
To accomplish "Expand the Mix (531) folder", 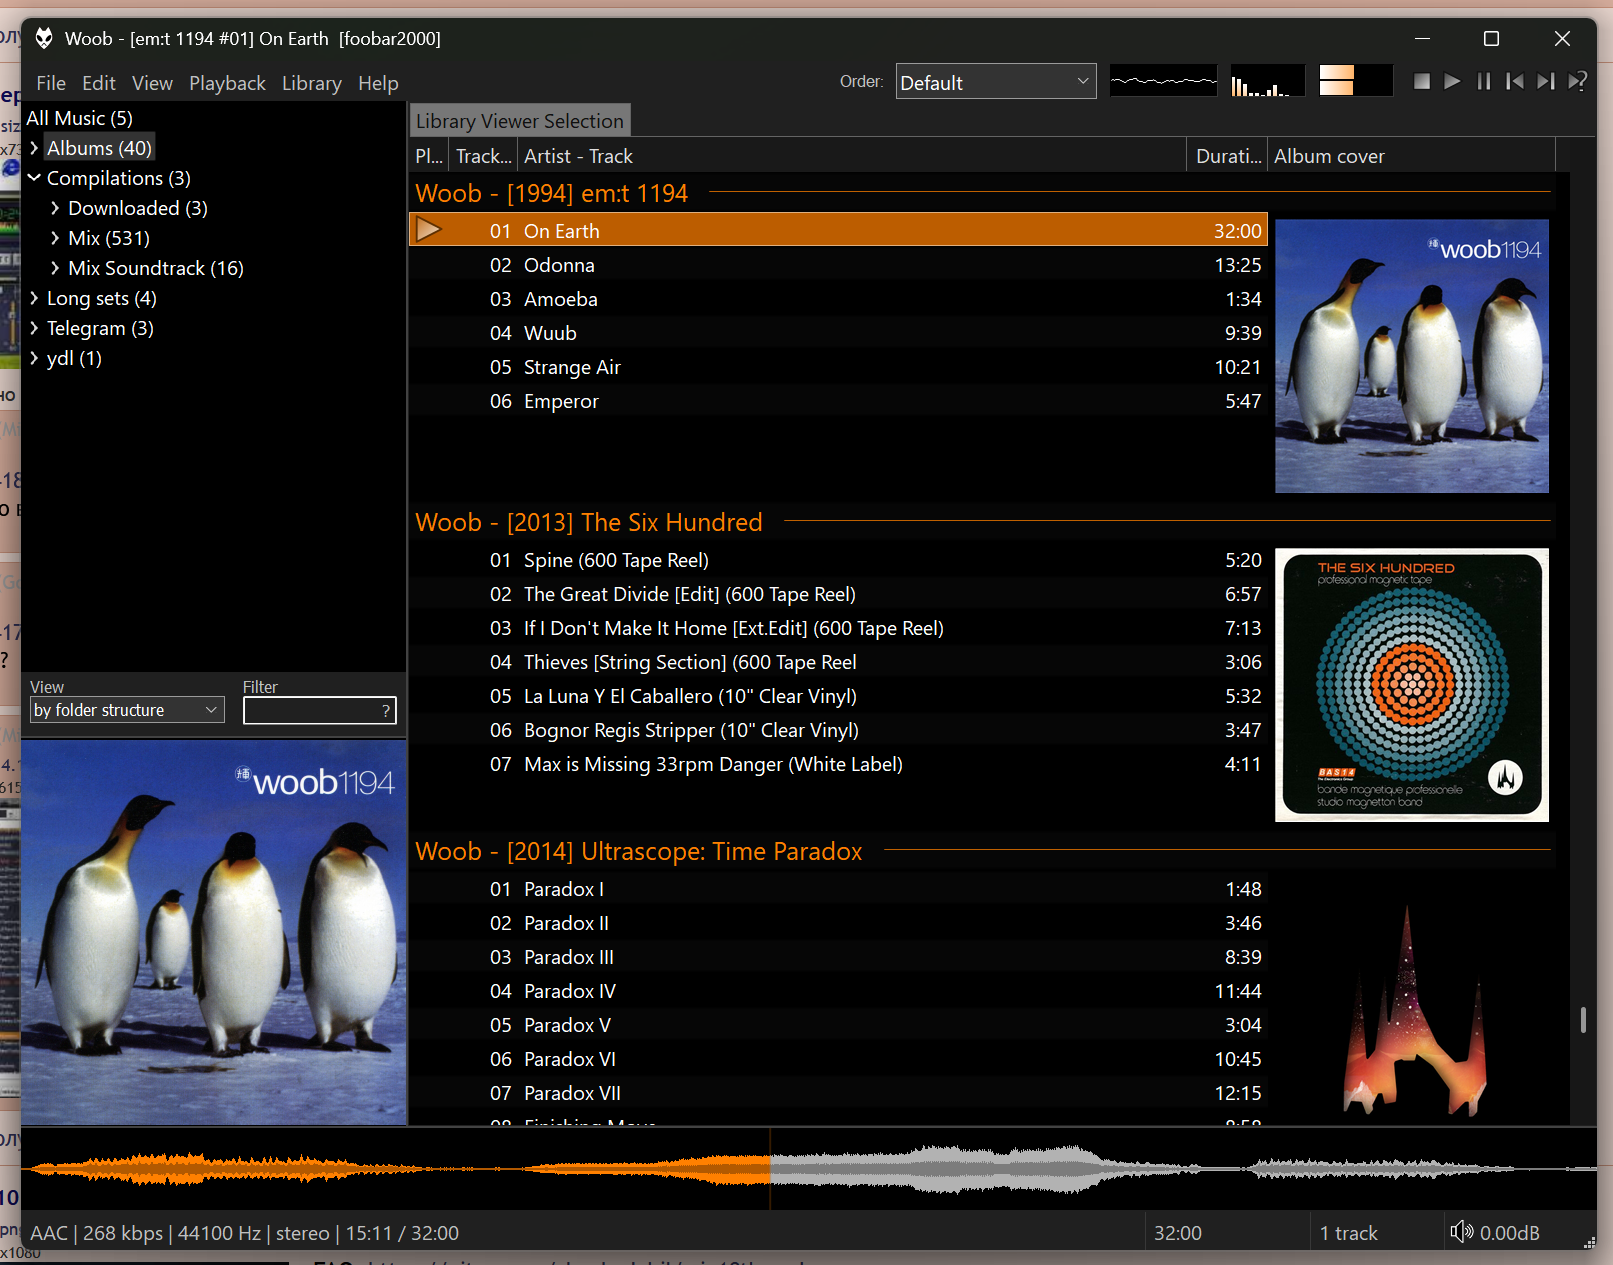I will point(55,238).
